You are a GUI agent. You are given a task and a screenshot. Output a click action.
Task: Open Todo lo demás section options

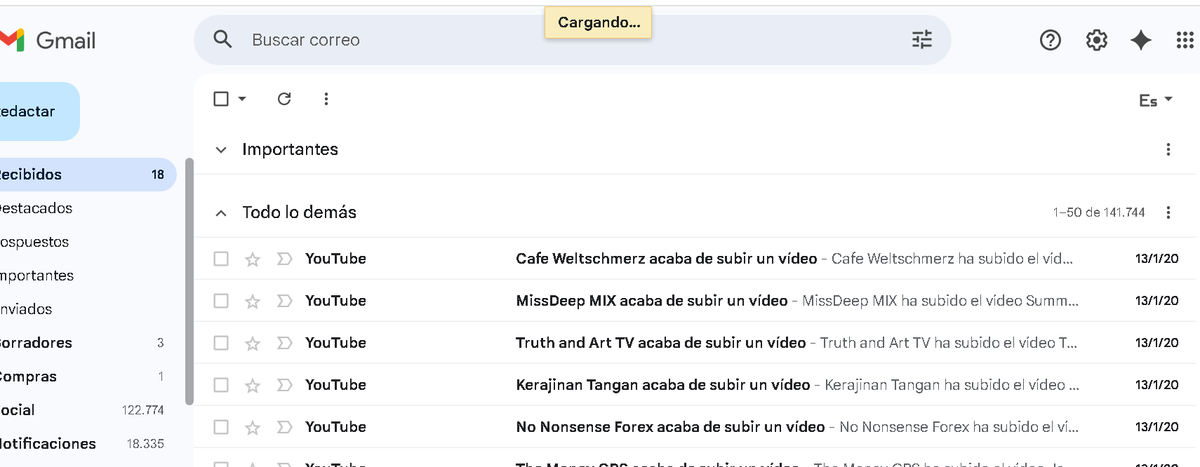point(1168,213)
